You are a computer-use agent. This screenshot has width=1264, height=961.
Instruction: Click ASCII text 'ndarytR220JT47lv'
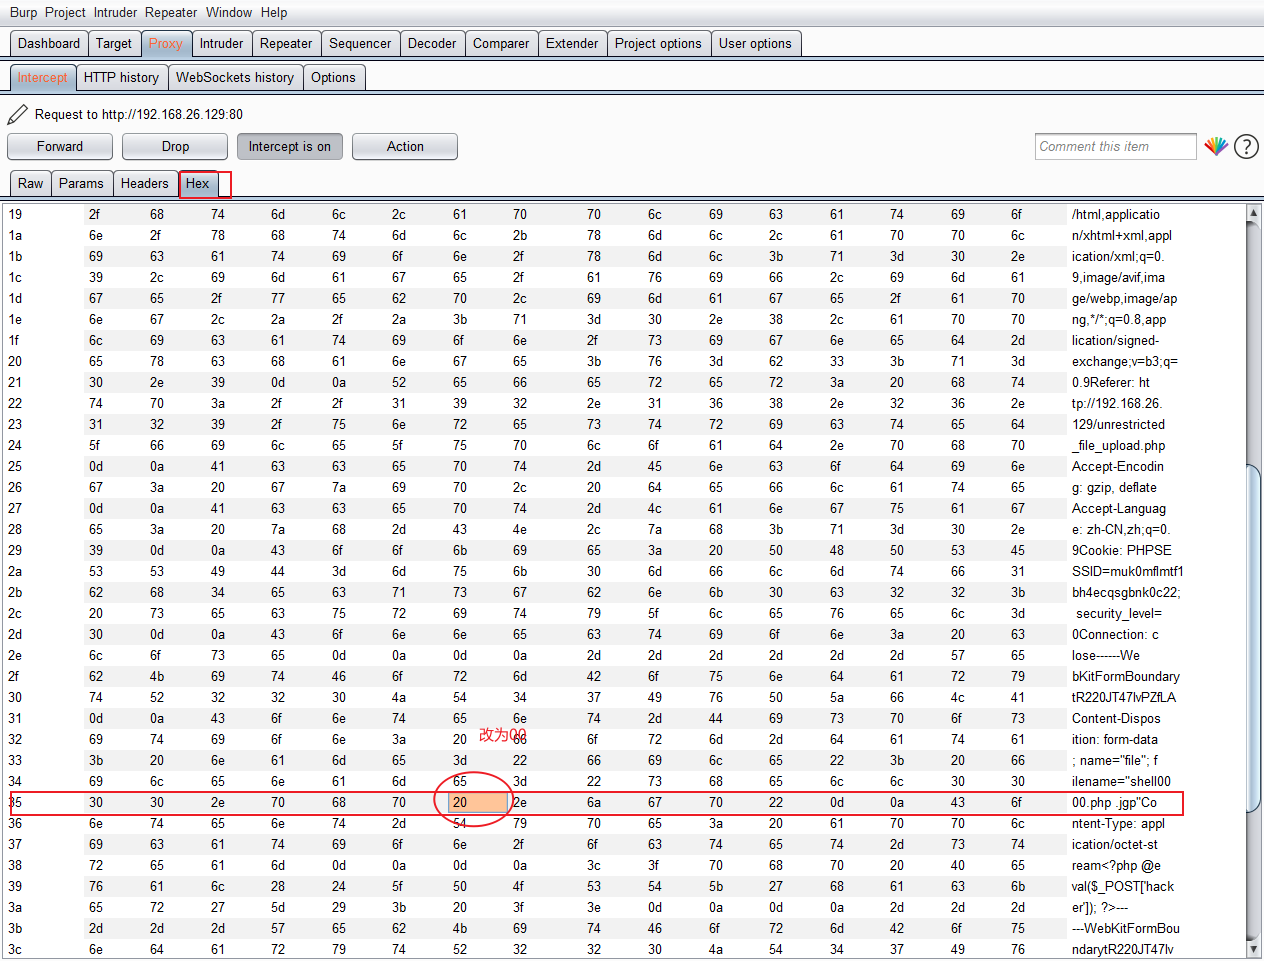[x=1122, y=949]
